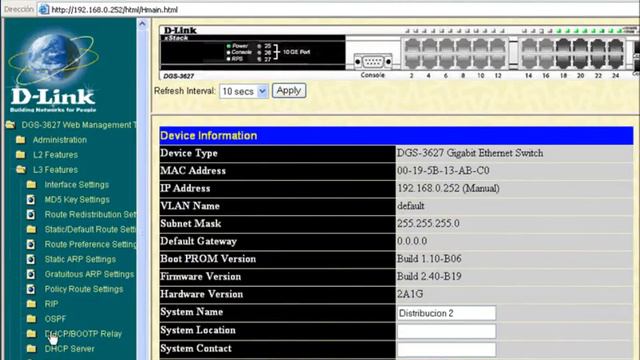Screen dimensions: 640x360
Task: Click the browser address bar URL
Action: pyautogui.click(x=115, y=9)
